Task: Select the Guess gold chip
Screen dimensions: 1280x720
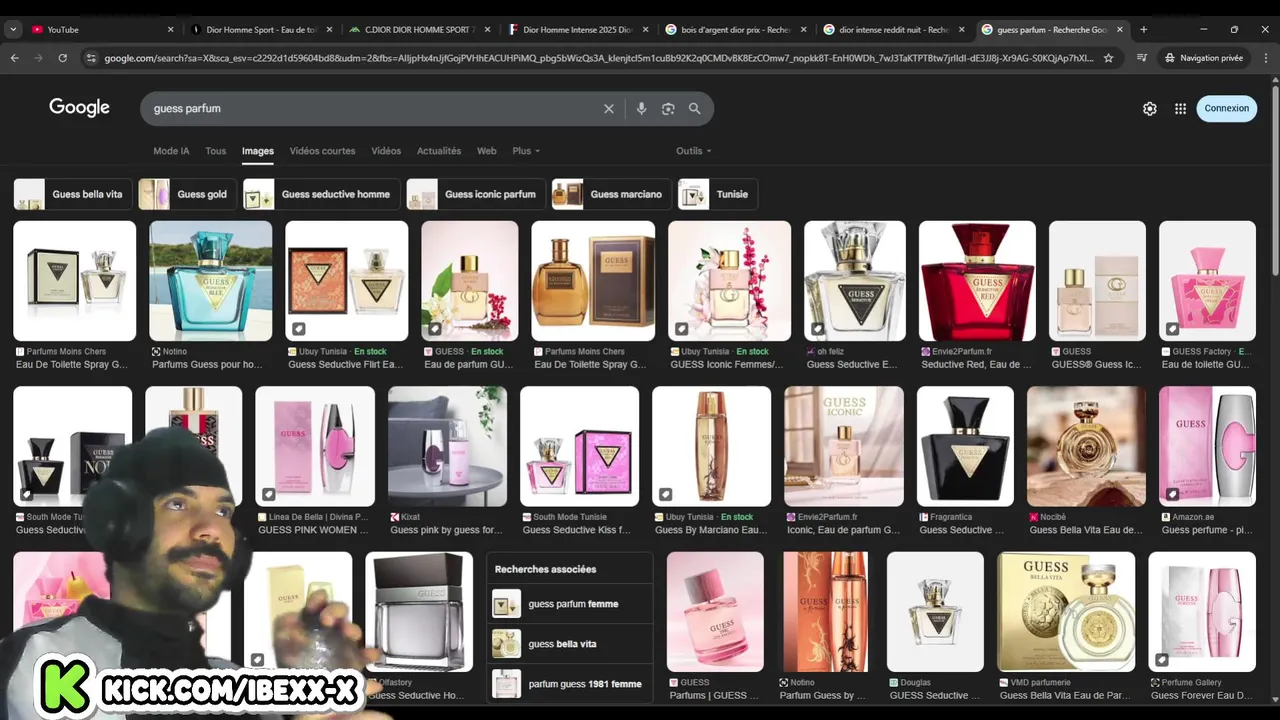Action: (187, 194)
